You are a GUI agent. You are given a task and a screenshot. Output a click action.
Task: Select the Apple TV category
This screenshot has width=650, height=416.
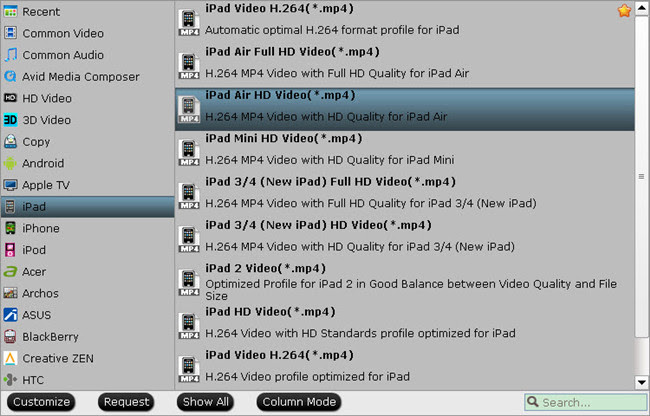click(87, 185)
